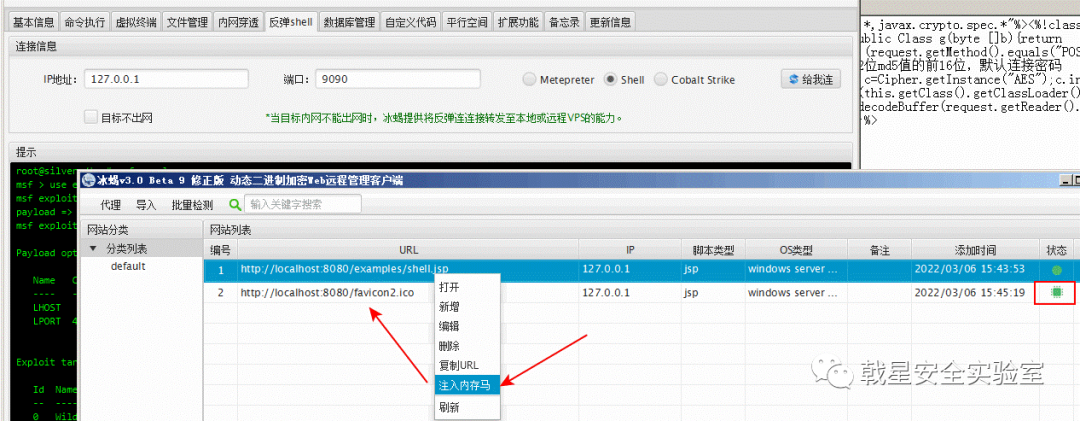Focus the 输入关键字搜索 search box

click(x=303, y=205)
